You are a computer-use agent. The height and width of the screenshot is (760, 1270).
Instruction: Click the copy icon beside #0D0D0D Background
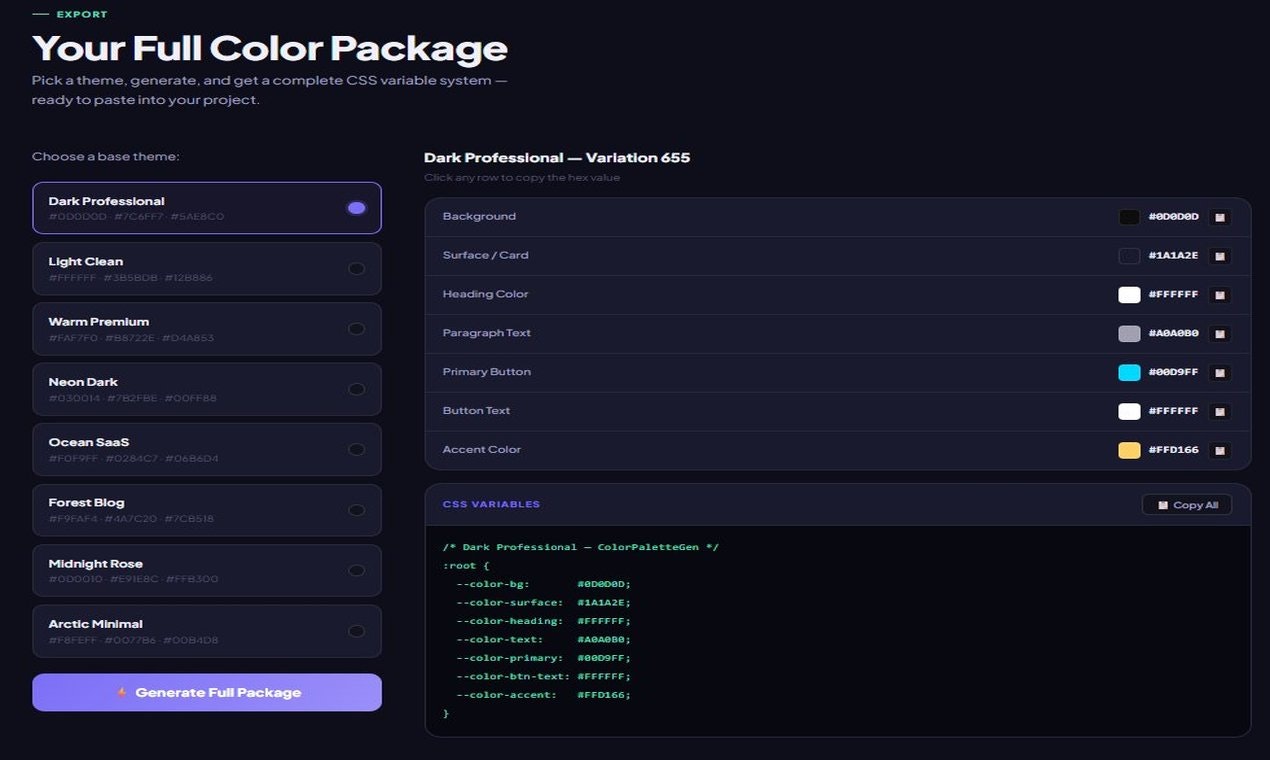[1220, 217]
